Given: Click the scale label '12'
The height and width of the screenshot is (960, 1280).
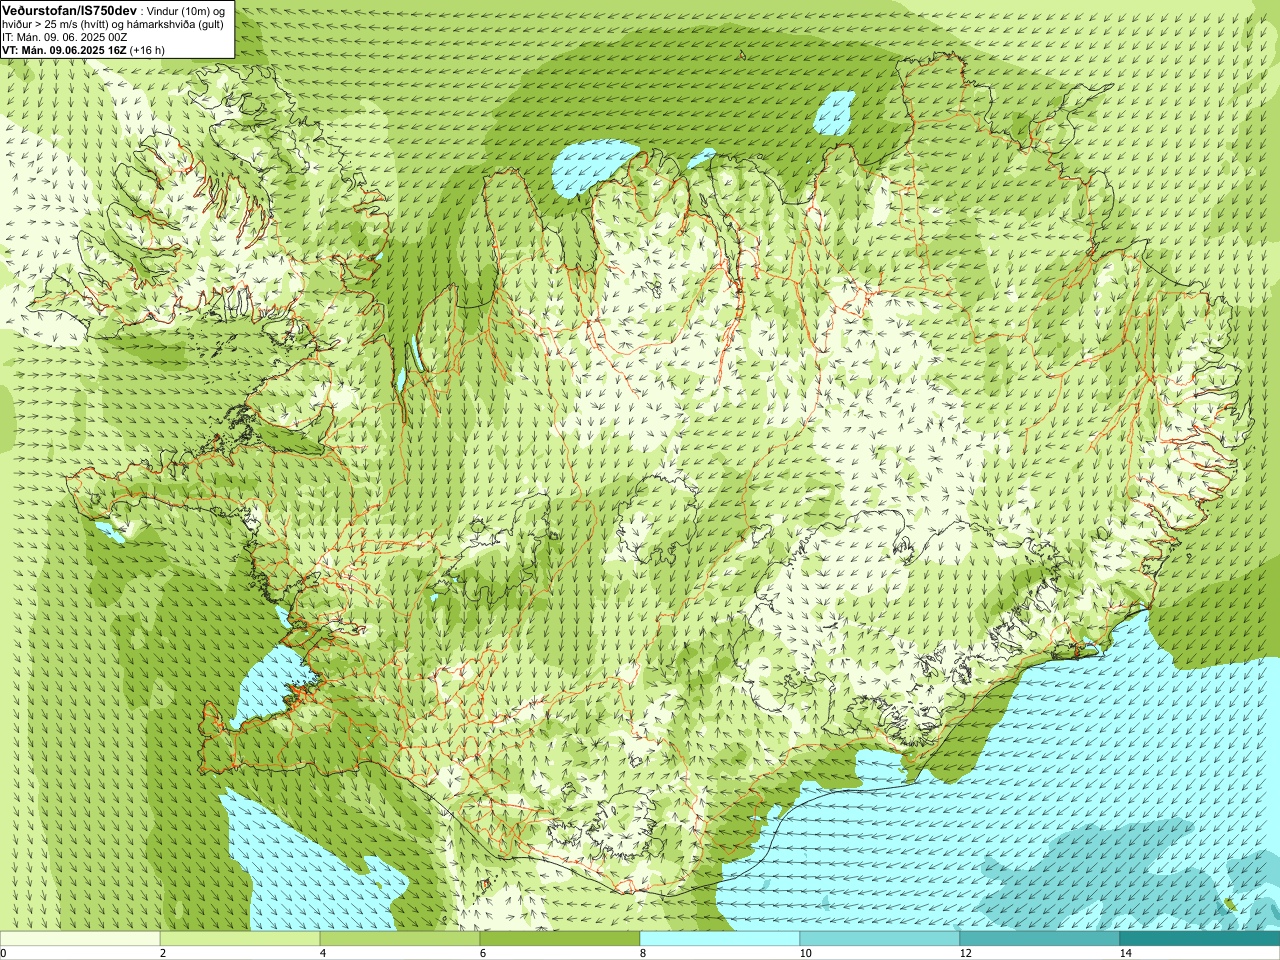Looking at the screenshot, I should click(965, 954).
